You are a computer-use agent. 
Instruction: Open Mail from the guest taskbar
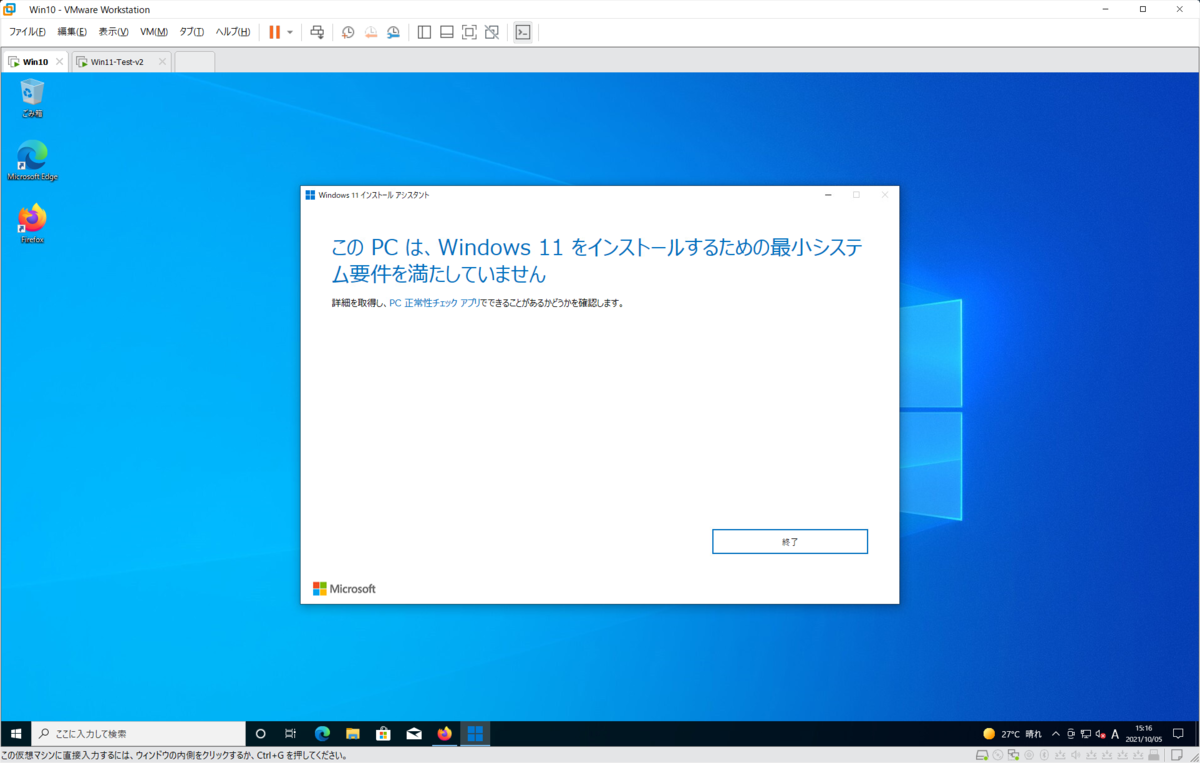[x=414, y=733]
